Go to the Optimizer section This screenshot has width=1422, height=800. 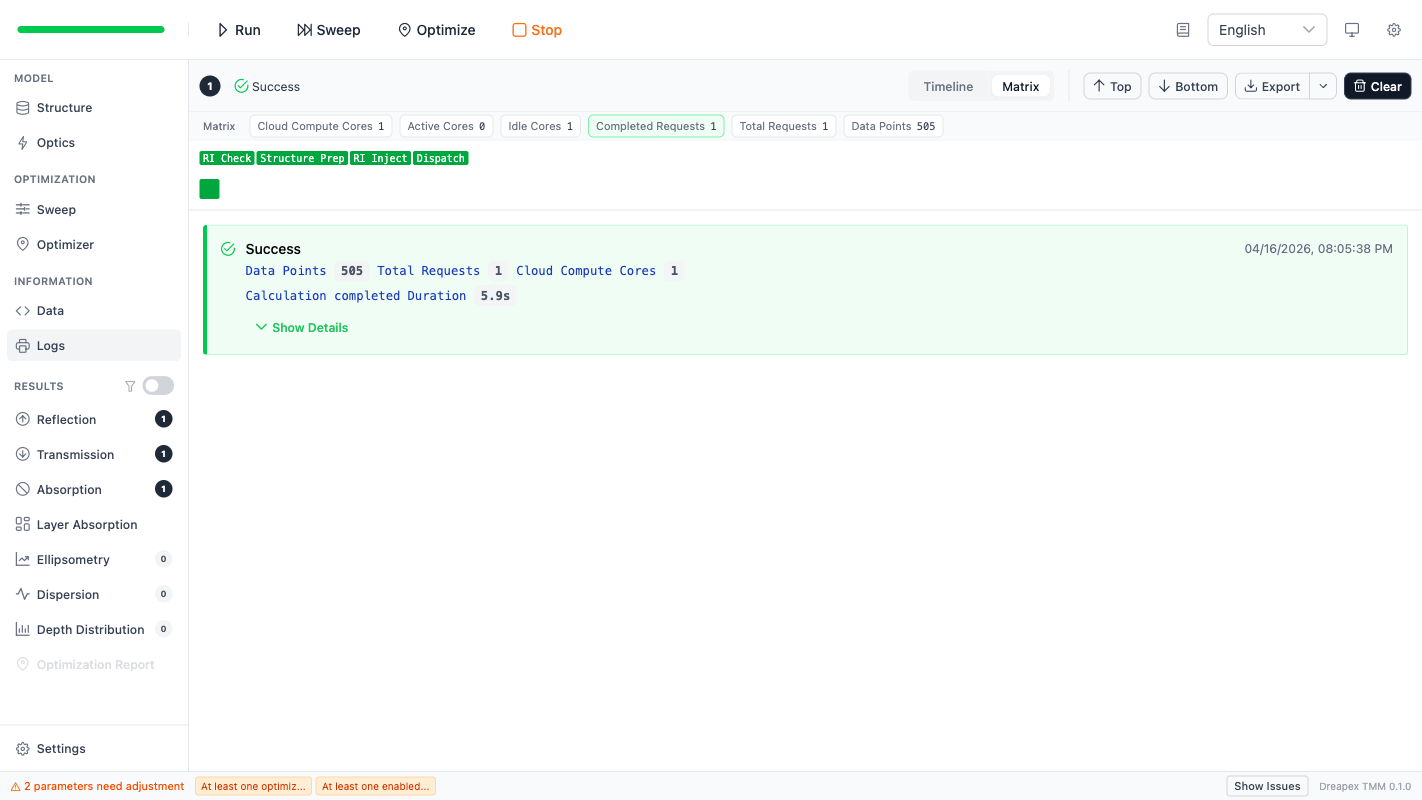65,245
